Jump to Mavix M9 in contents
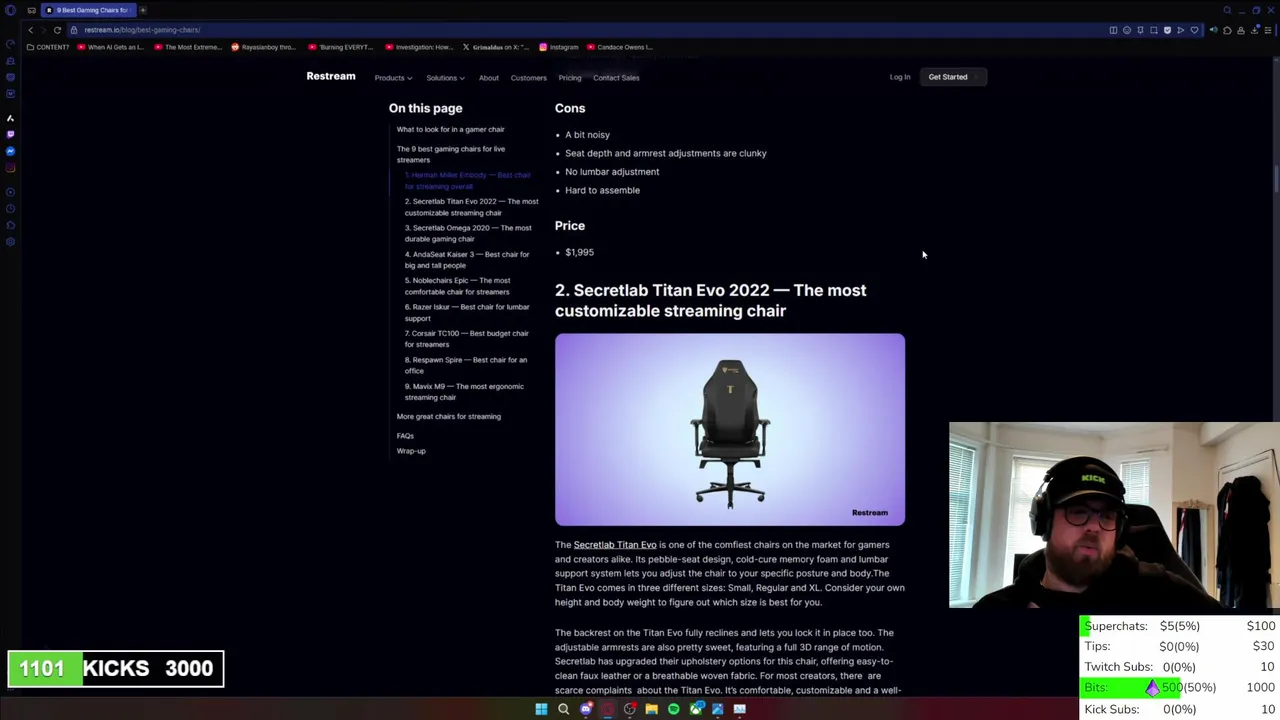The image size is (1280, 720). pyautogui.click(x=464, y=391)
